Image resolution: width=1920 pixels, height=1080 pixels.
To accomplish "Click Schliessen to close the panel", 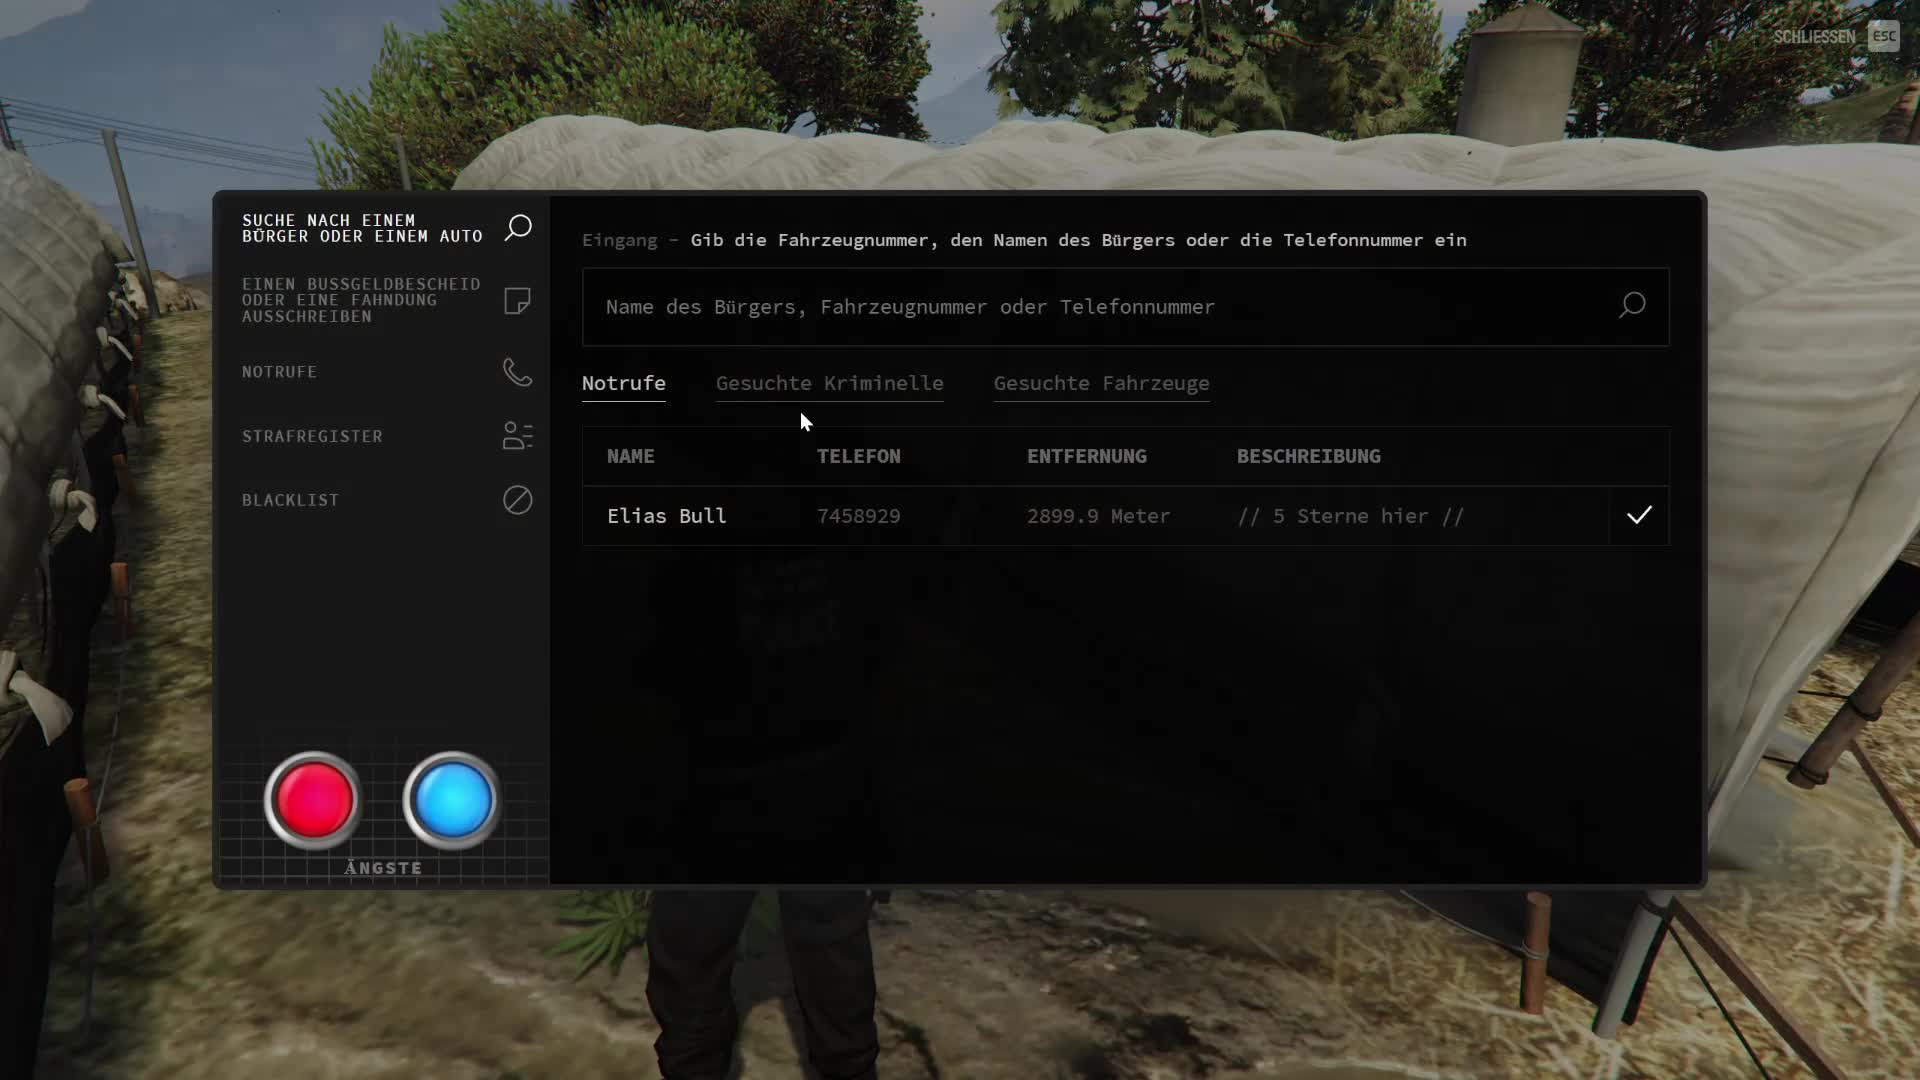I will [x=1814, y=37].
